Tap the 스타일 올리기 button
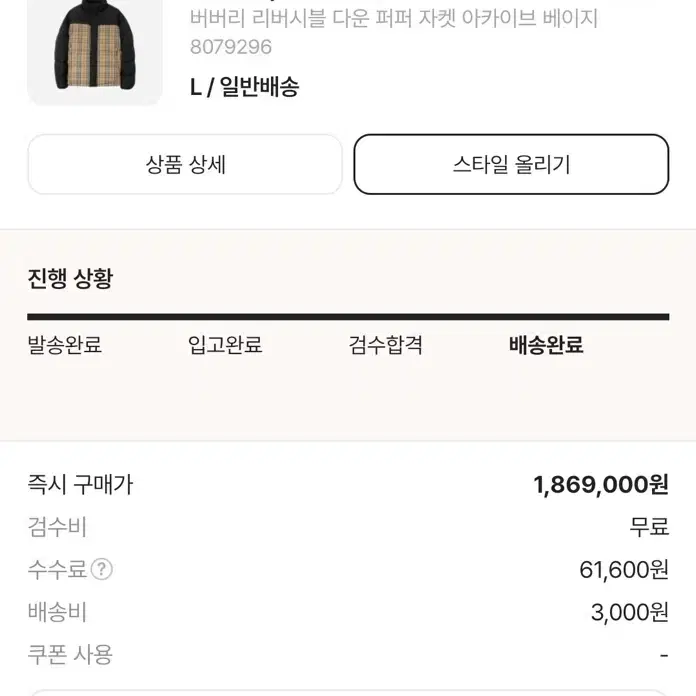The width and height of the screenshot is (696, 696). tap(511, 165)
